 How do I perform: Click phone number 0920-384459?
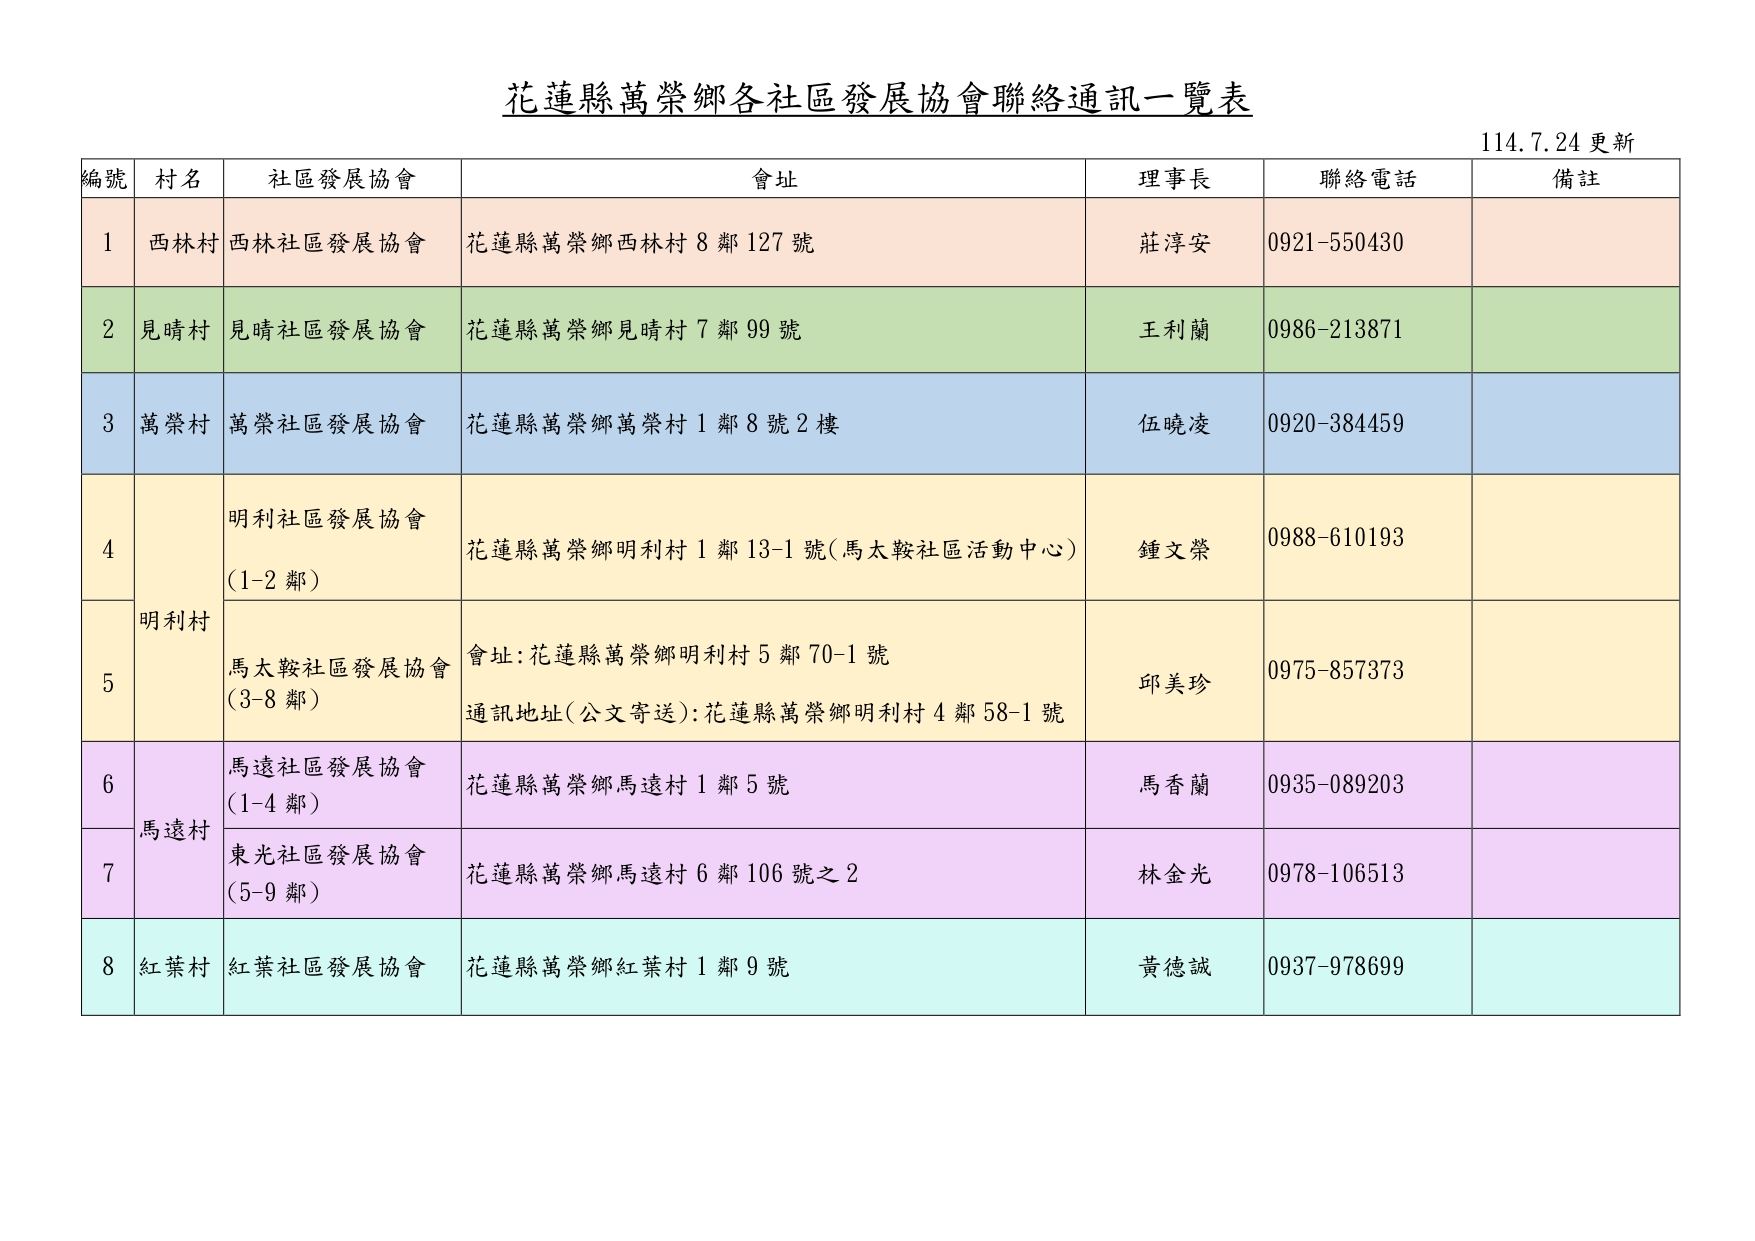(x=1335, y=424)
